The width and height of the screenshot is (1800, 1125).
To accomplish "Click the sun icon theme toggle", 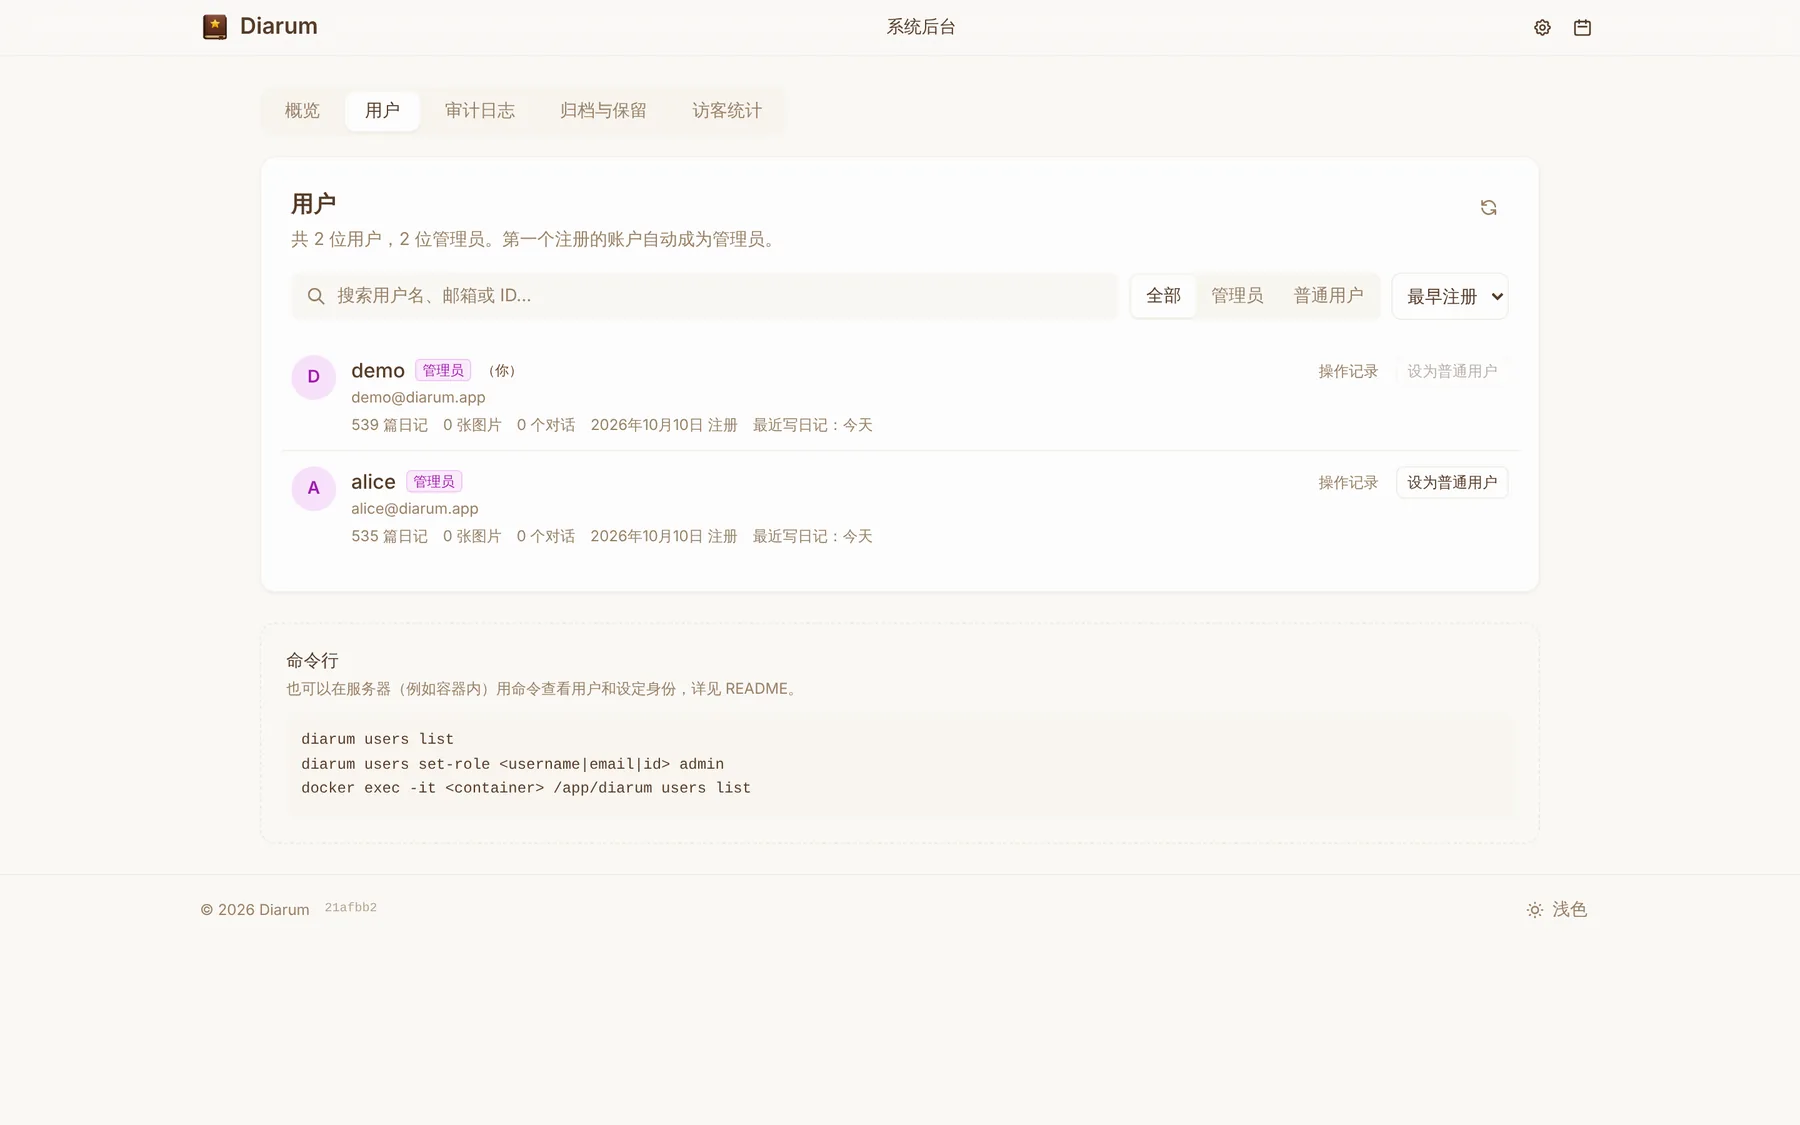I will 1534,910.
